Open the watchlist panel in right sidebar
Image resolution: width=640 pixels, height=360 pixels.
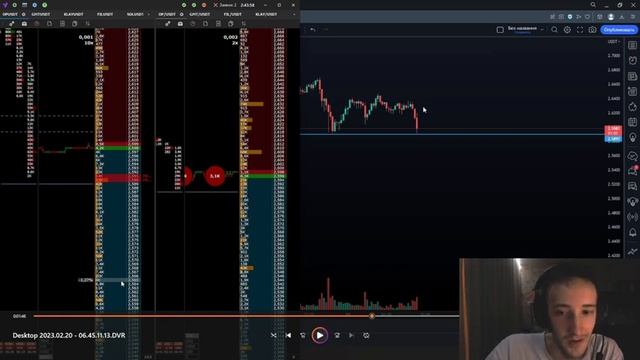pyautogui.click(x=633, y=45)
